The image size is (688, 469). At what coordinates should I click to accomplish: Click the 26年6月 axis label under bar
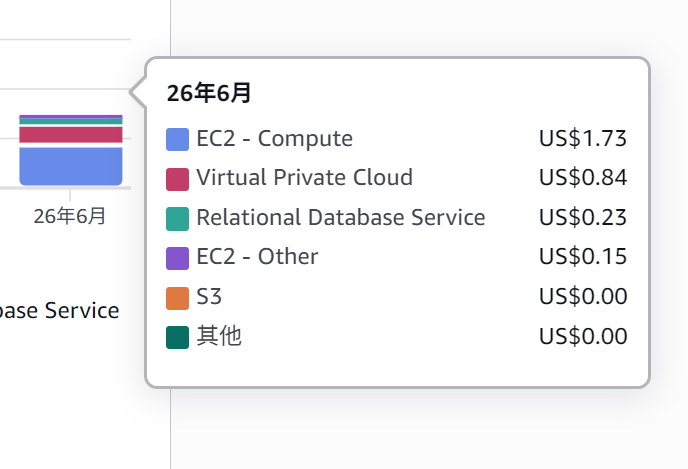tap(70, 216)
